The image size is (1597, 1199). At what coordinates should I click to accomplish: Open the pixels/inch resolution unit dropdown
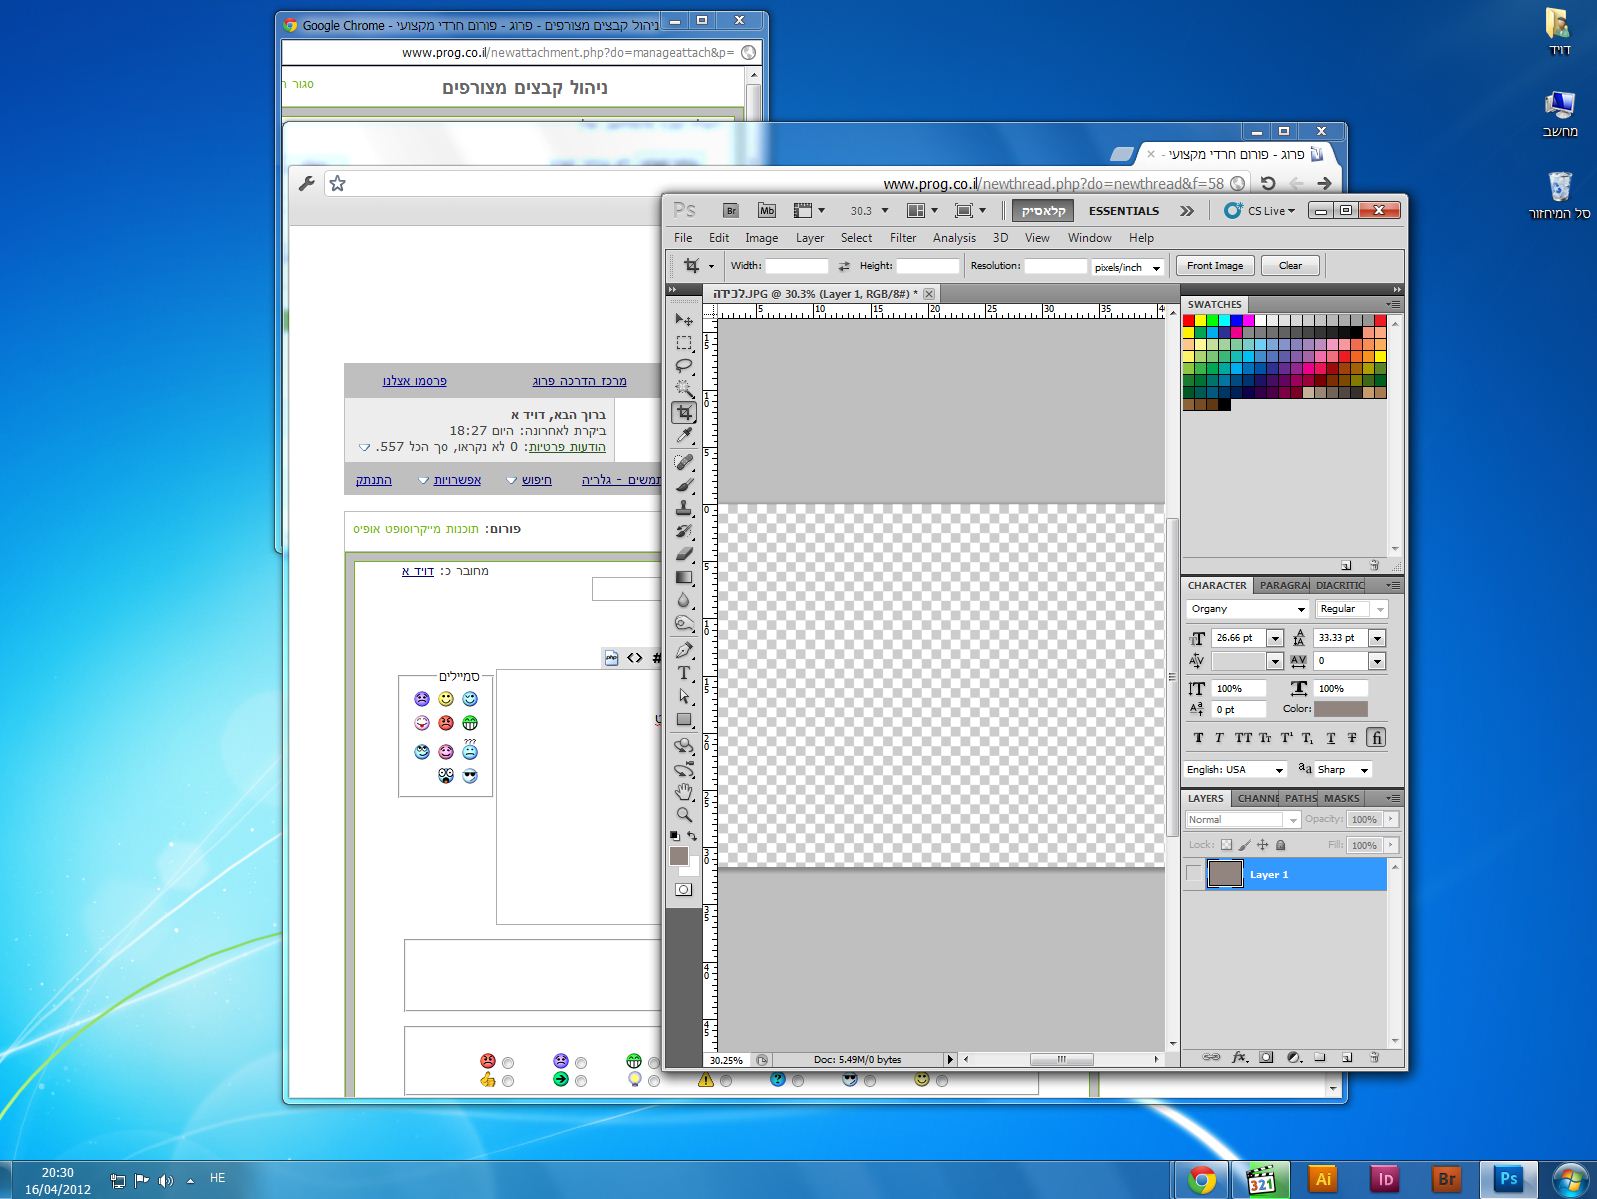[x=1127, y=267]
